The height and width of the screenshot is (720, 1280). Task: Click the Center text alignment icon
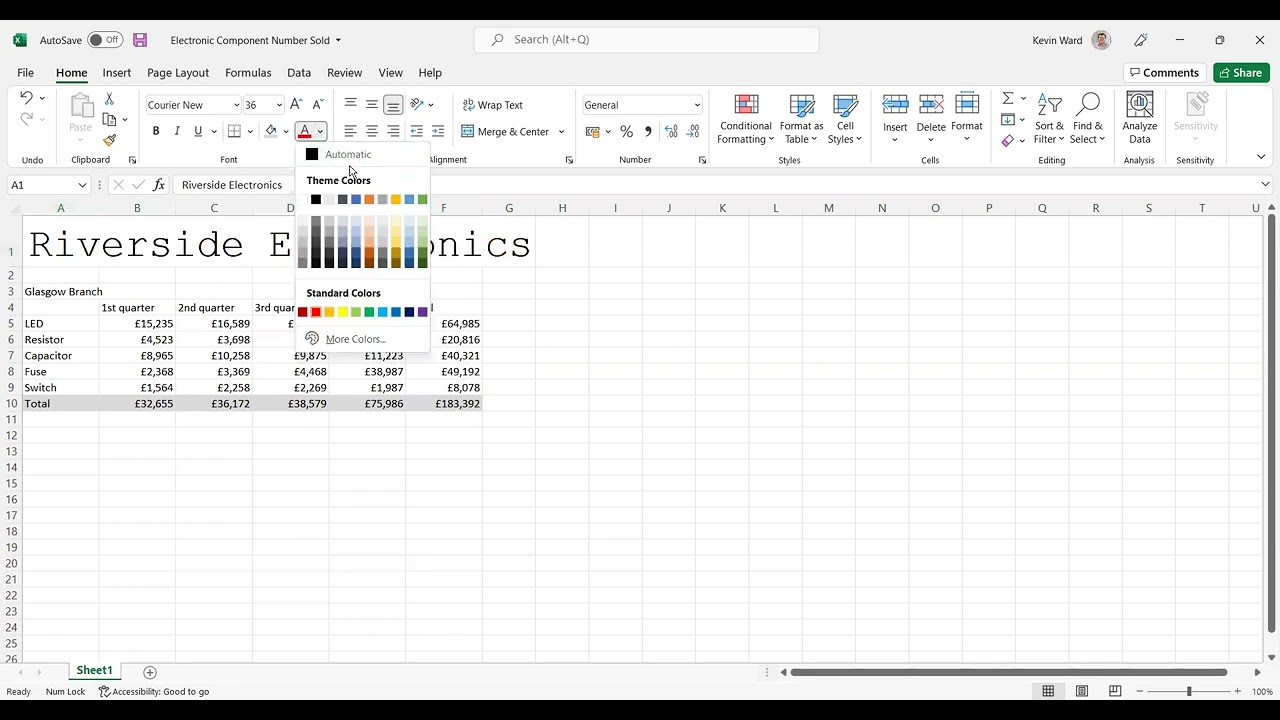coord(372,131)
